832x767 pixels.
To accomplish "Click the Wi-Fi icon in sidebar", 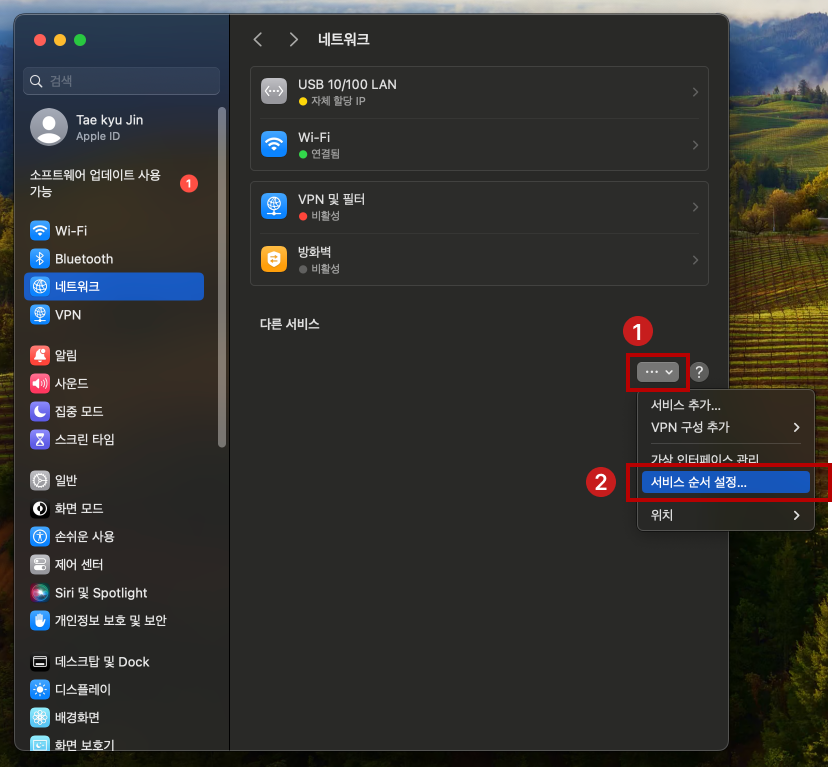I will tap(40, 230).
